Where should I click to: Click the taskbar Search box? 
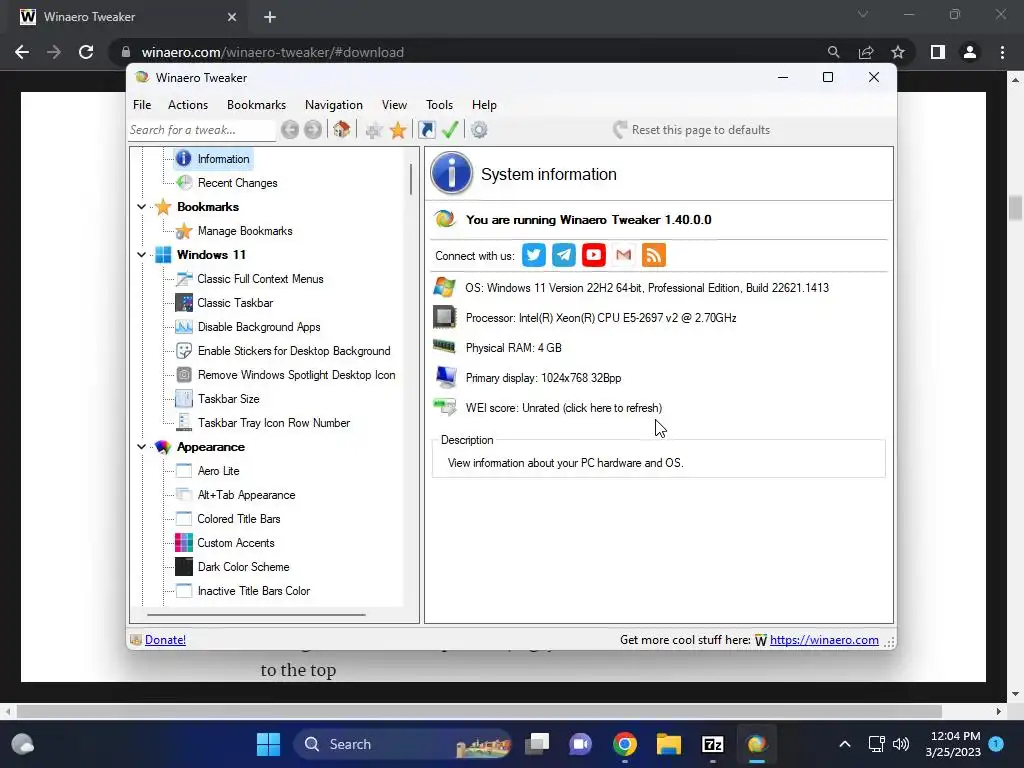coord(403,744)
